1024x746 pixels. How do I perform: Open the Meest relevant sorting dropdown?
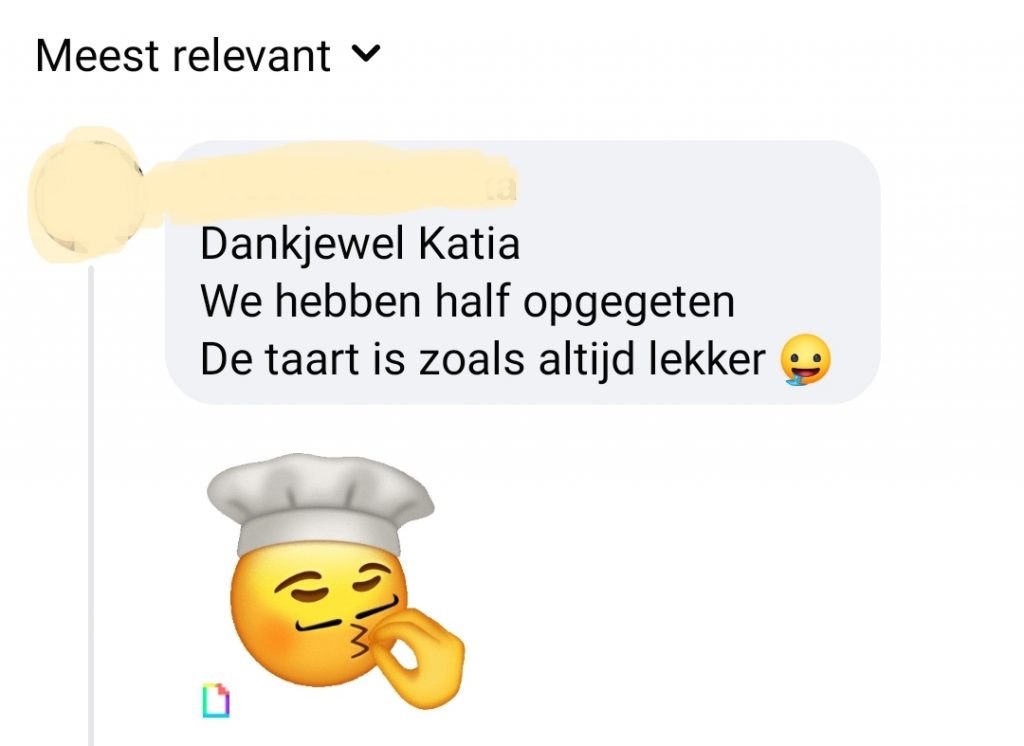[x=208, y=56]
